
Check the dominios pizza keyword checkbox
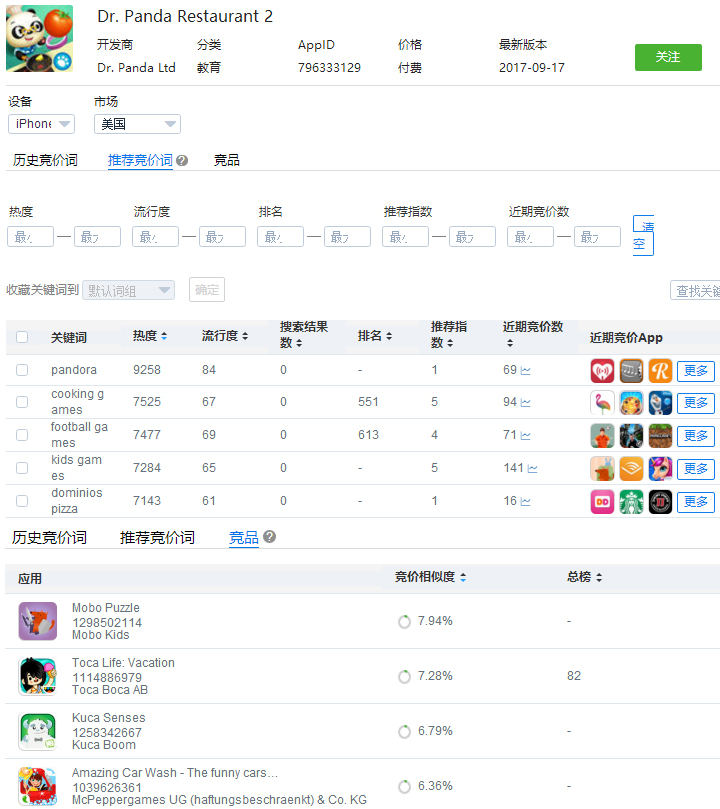tap(22, 501)
